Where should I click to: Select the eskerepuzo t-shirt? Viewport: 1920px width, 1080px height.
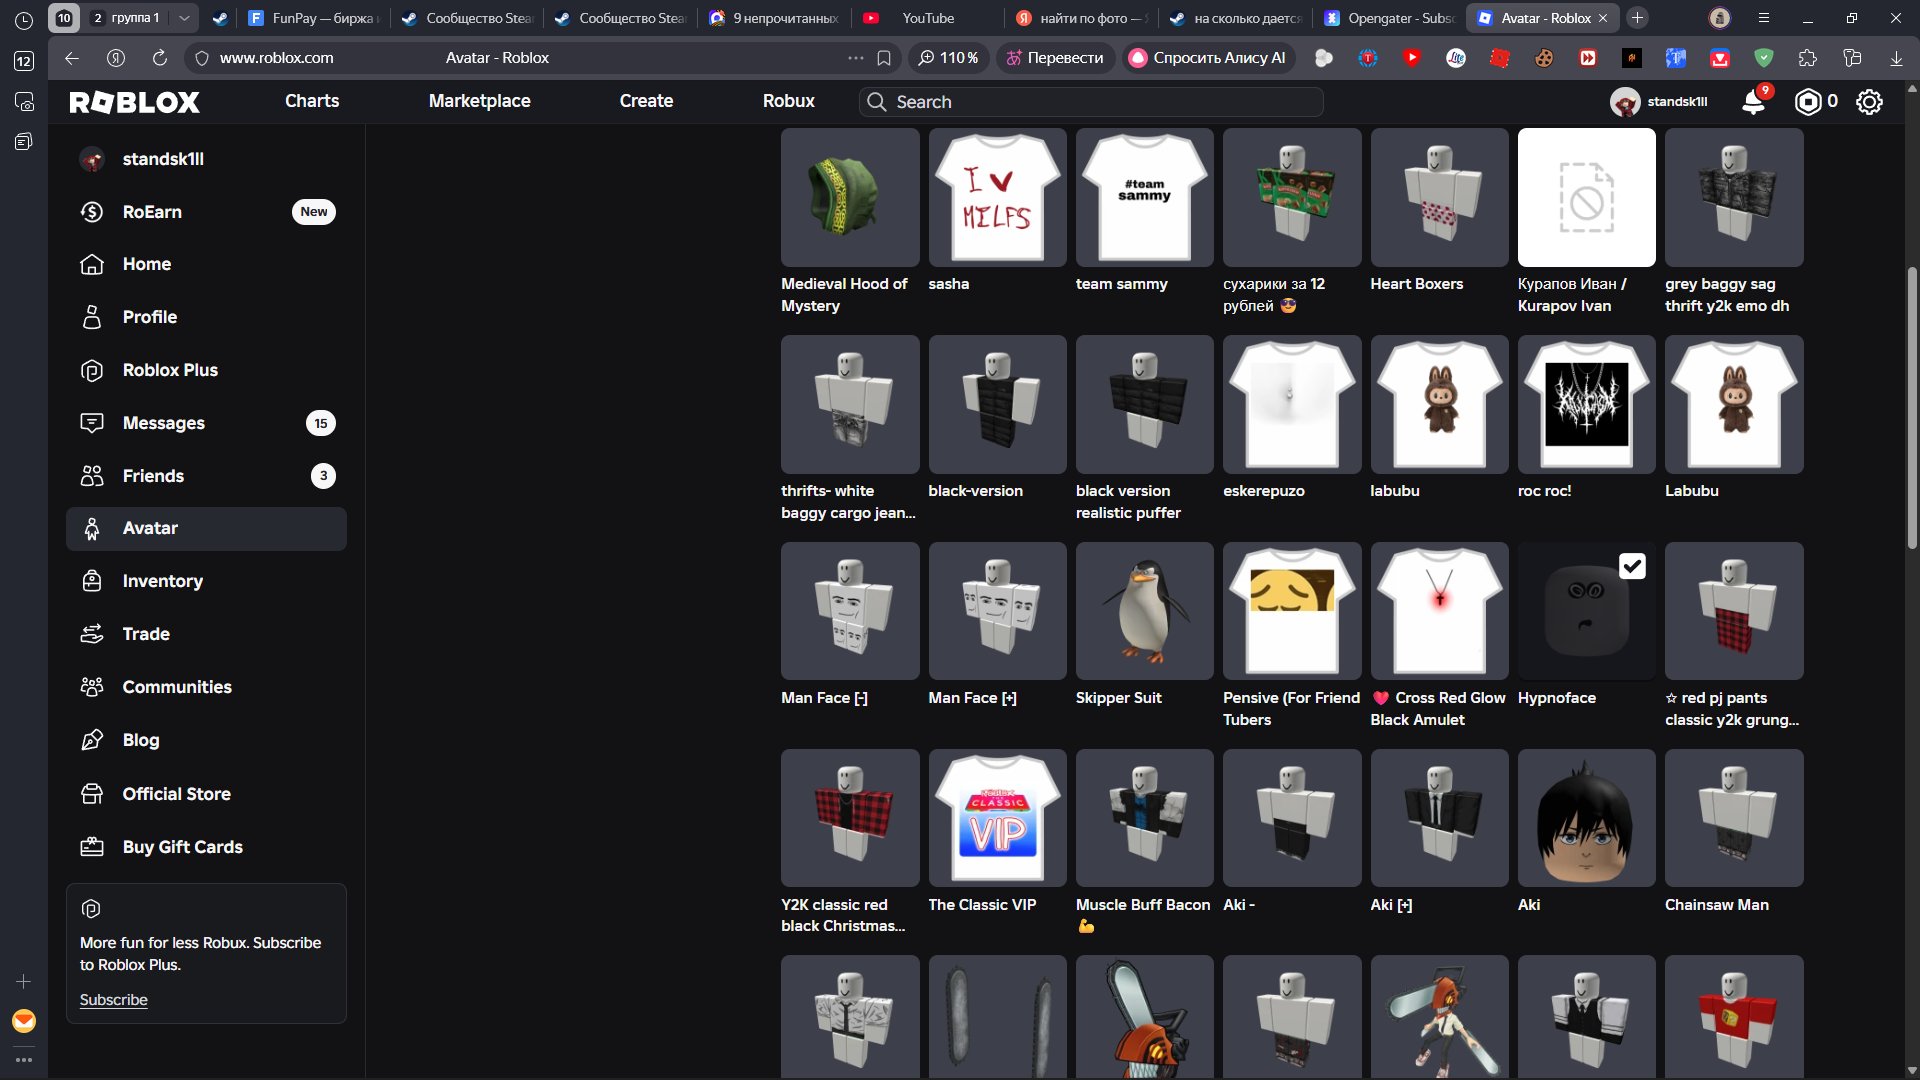point(1292,404)
